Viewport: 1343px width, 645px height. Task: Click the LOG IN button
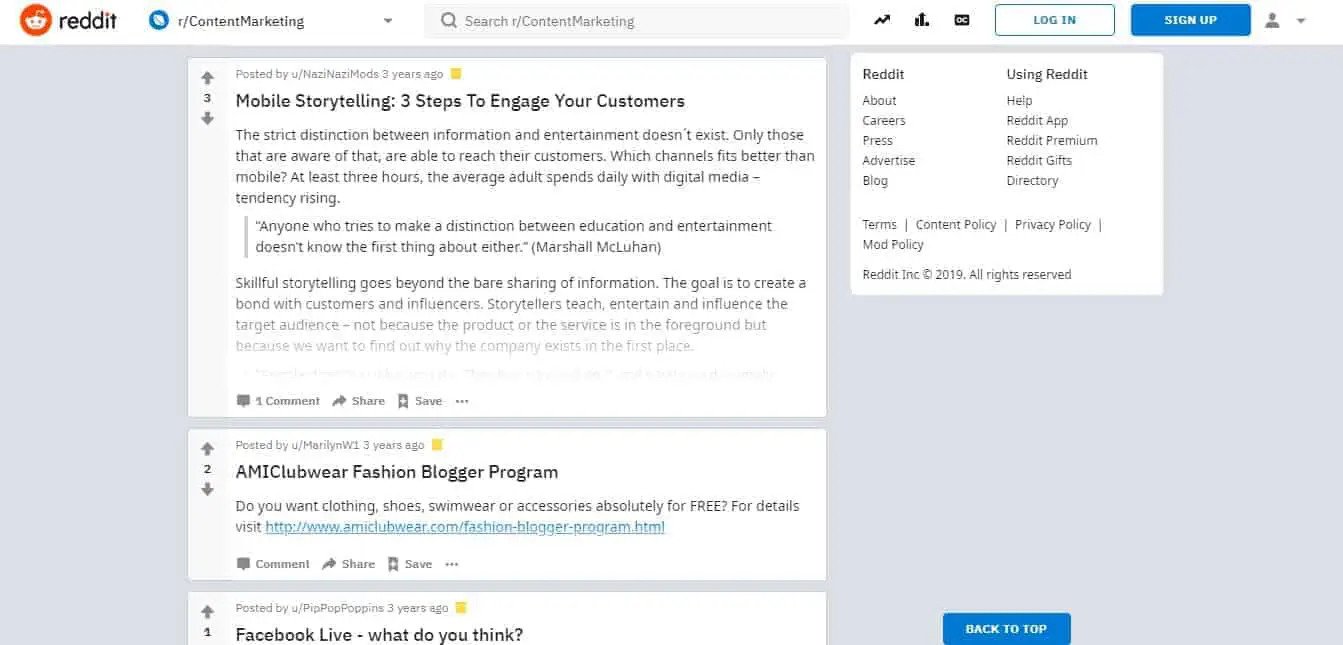pos(1054,20)
